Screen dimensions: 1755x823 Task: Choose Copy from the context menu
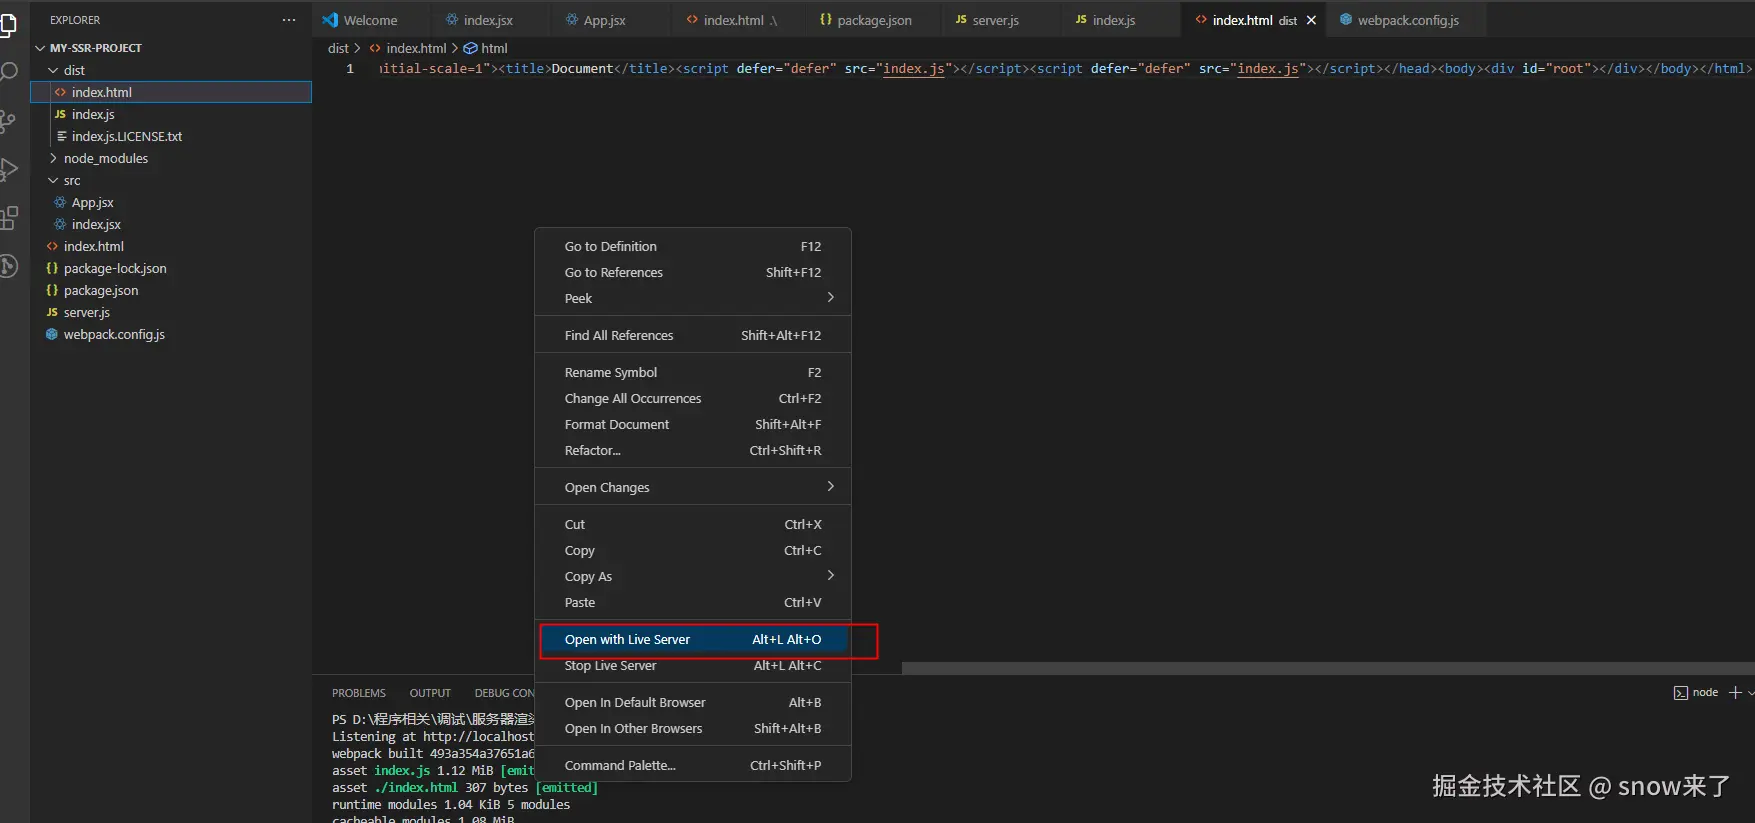point(693,550)
